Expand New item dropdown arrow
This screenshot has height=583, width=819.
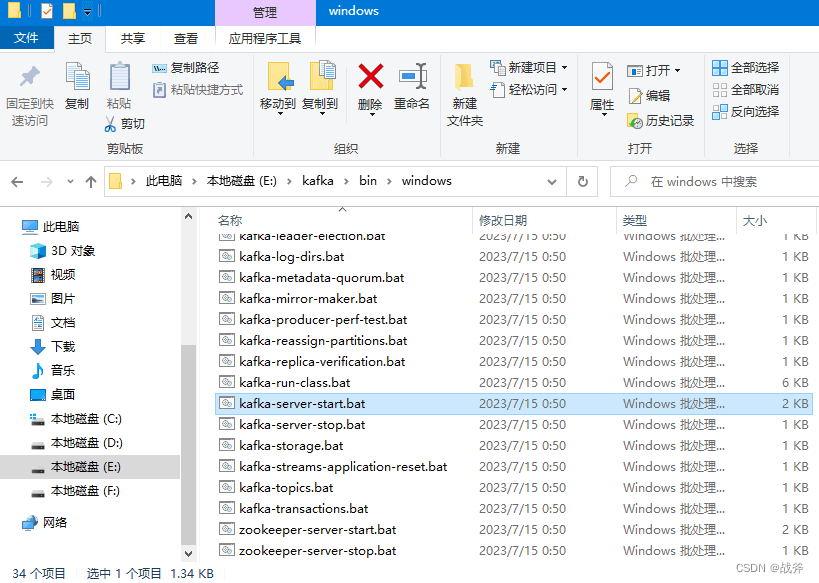pyautogui.click(x=565, y=68)
